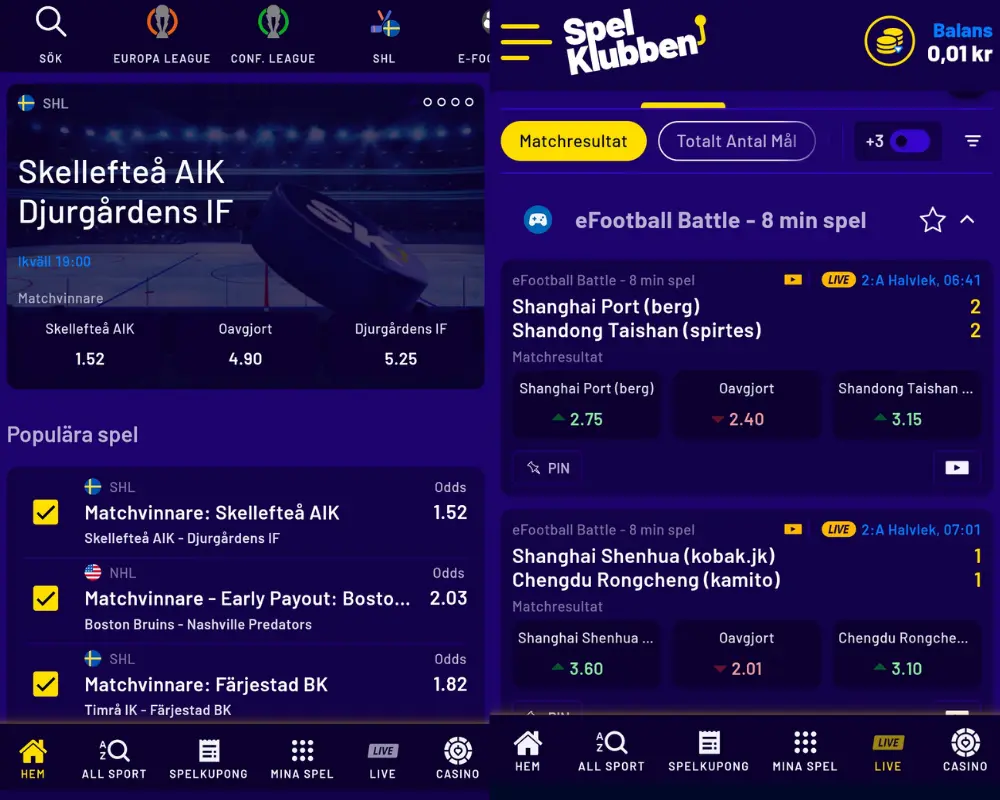The height and width of the screenshot is (800, 1000).
Task: Bet Oavgjort at 4.90 in banner
Action: (246, 344)
